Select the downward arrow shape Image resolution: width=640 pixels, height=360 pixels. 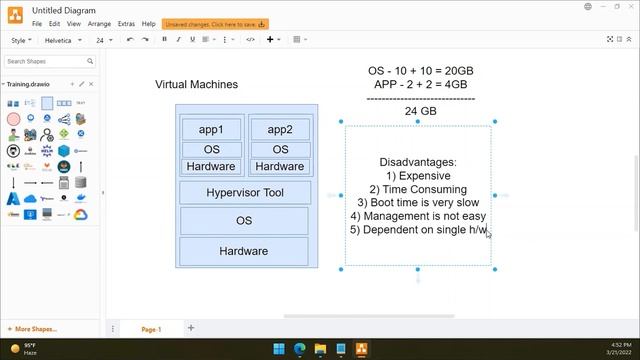click(13, 182)
